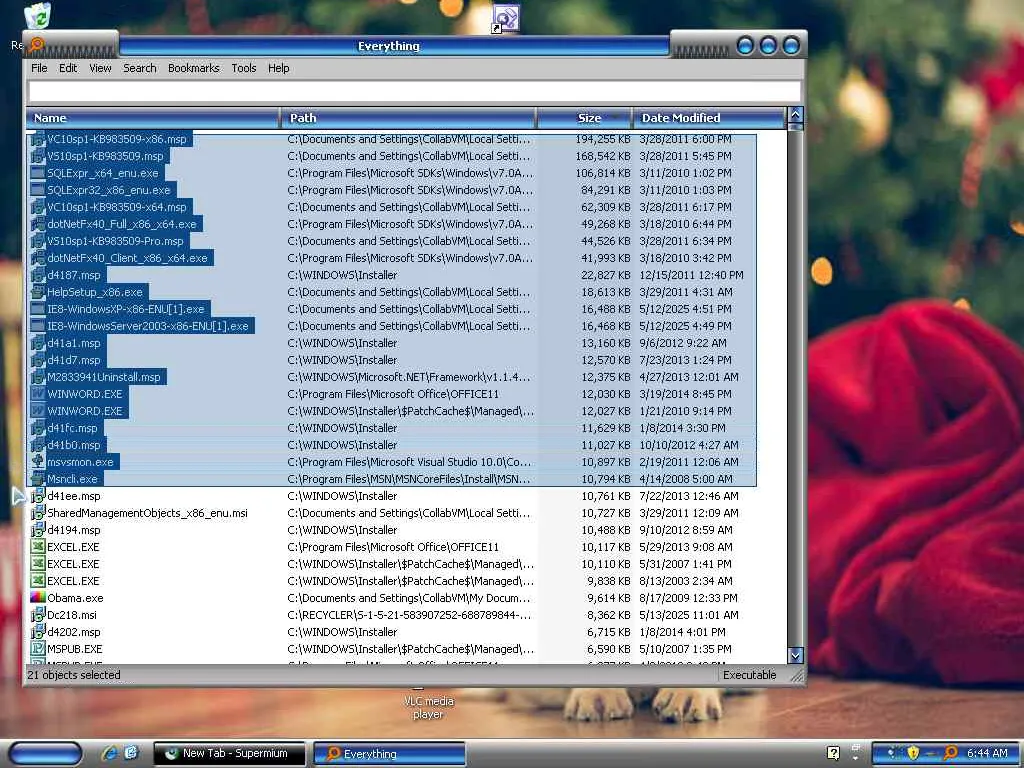Select the file VC10sp1-KB983509-x64.msp
This screenshot has width=1024, height=768.
pos(117,207)
